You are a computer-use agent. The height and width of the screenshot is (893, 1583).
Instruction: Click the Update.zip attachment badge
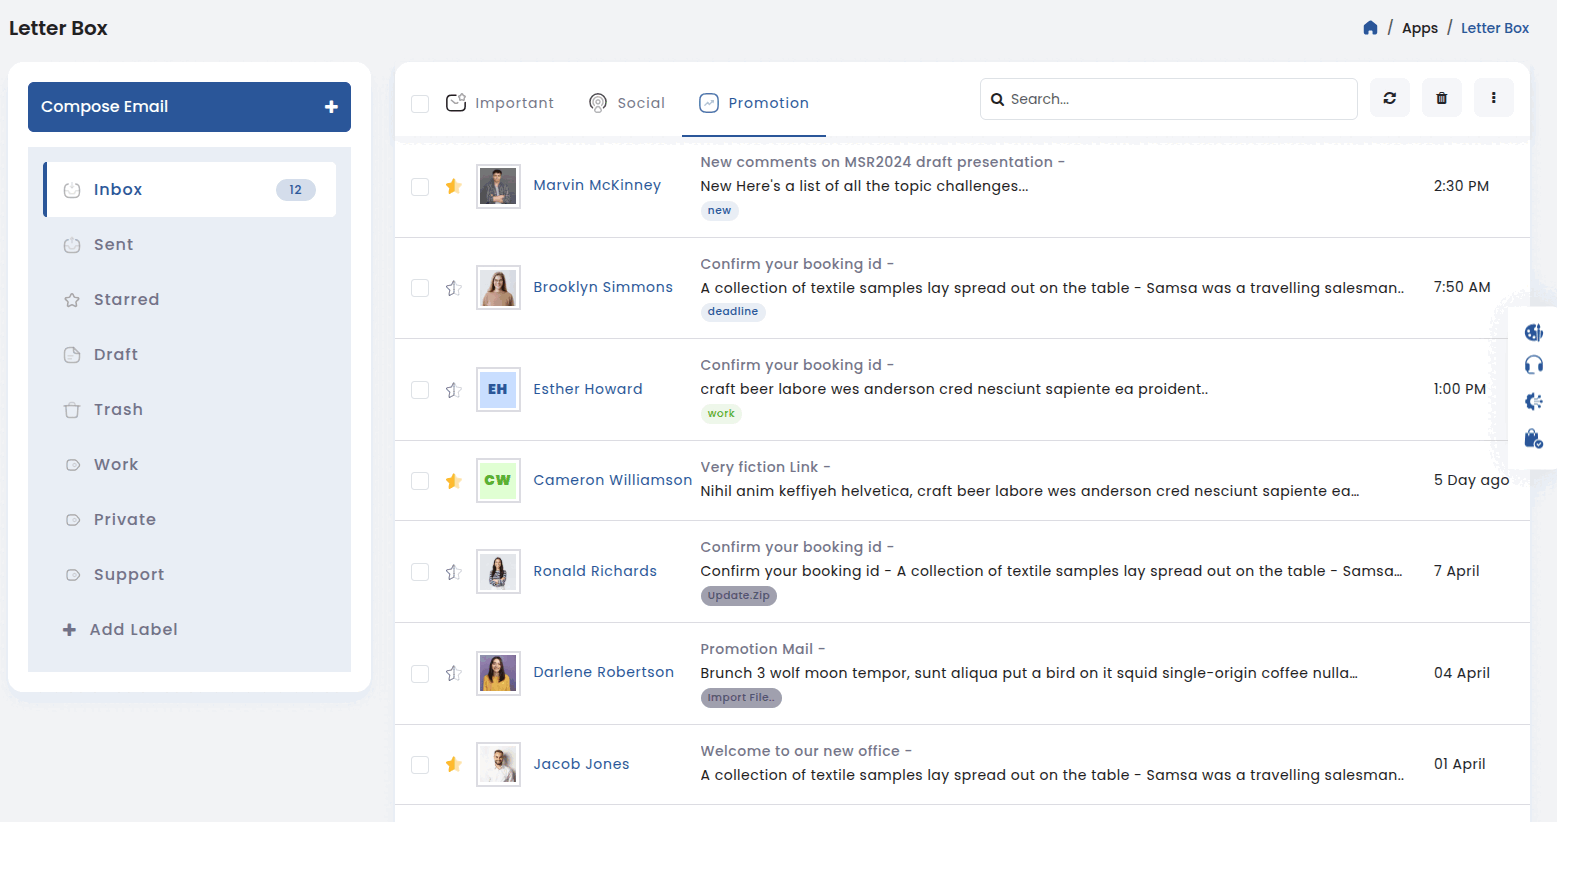[738, 596]
